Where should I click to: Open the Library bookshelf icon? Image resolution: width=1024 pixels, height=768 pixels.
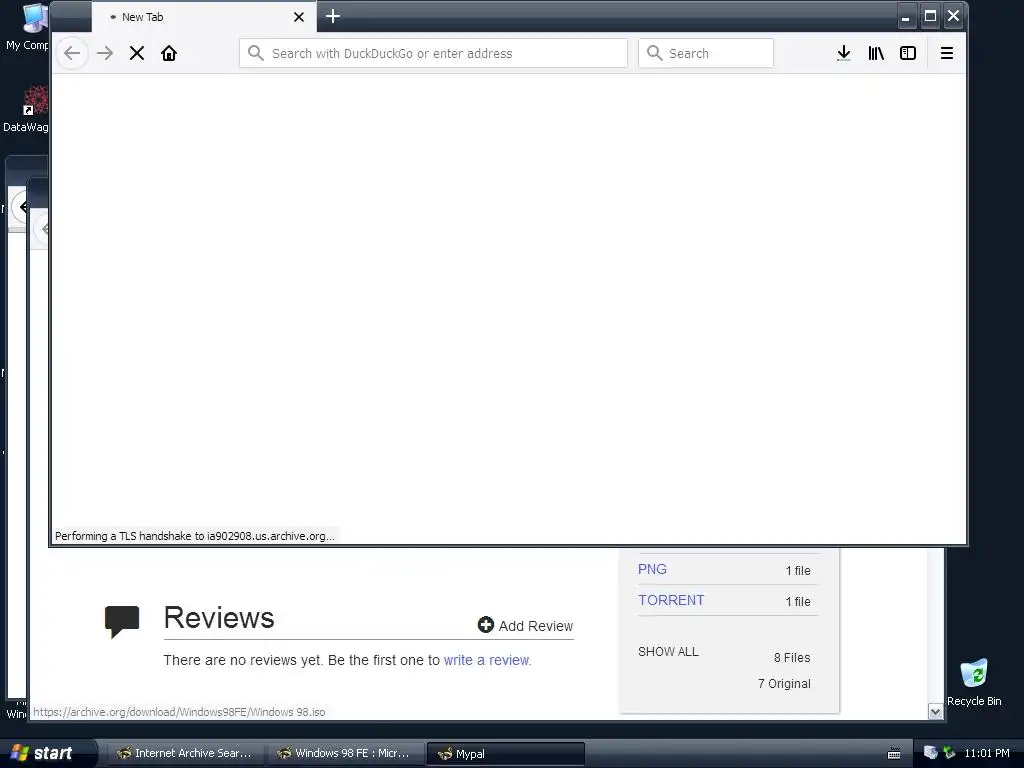[876, 53]
